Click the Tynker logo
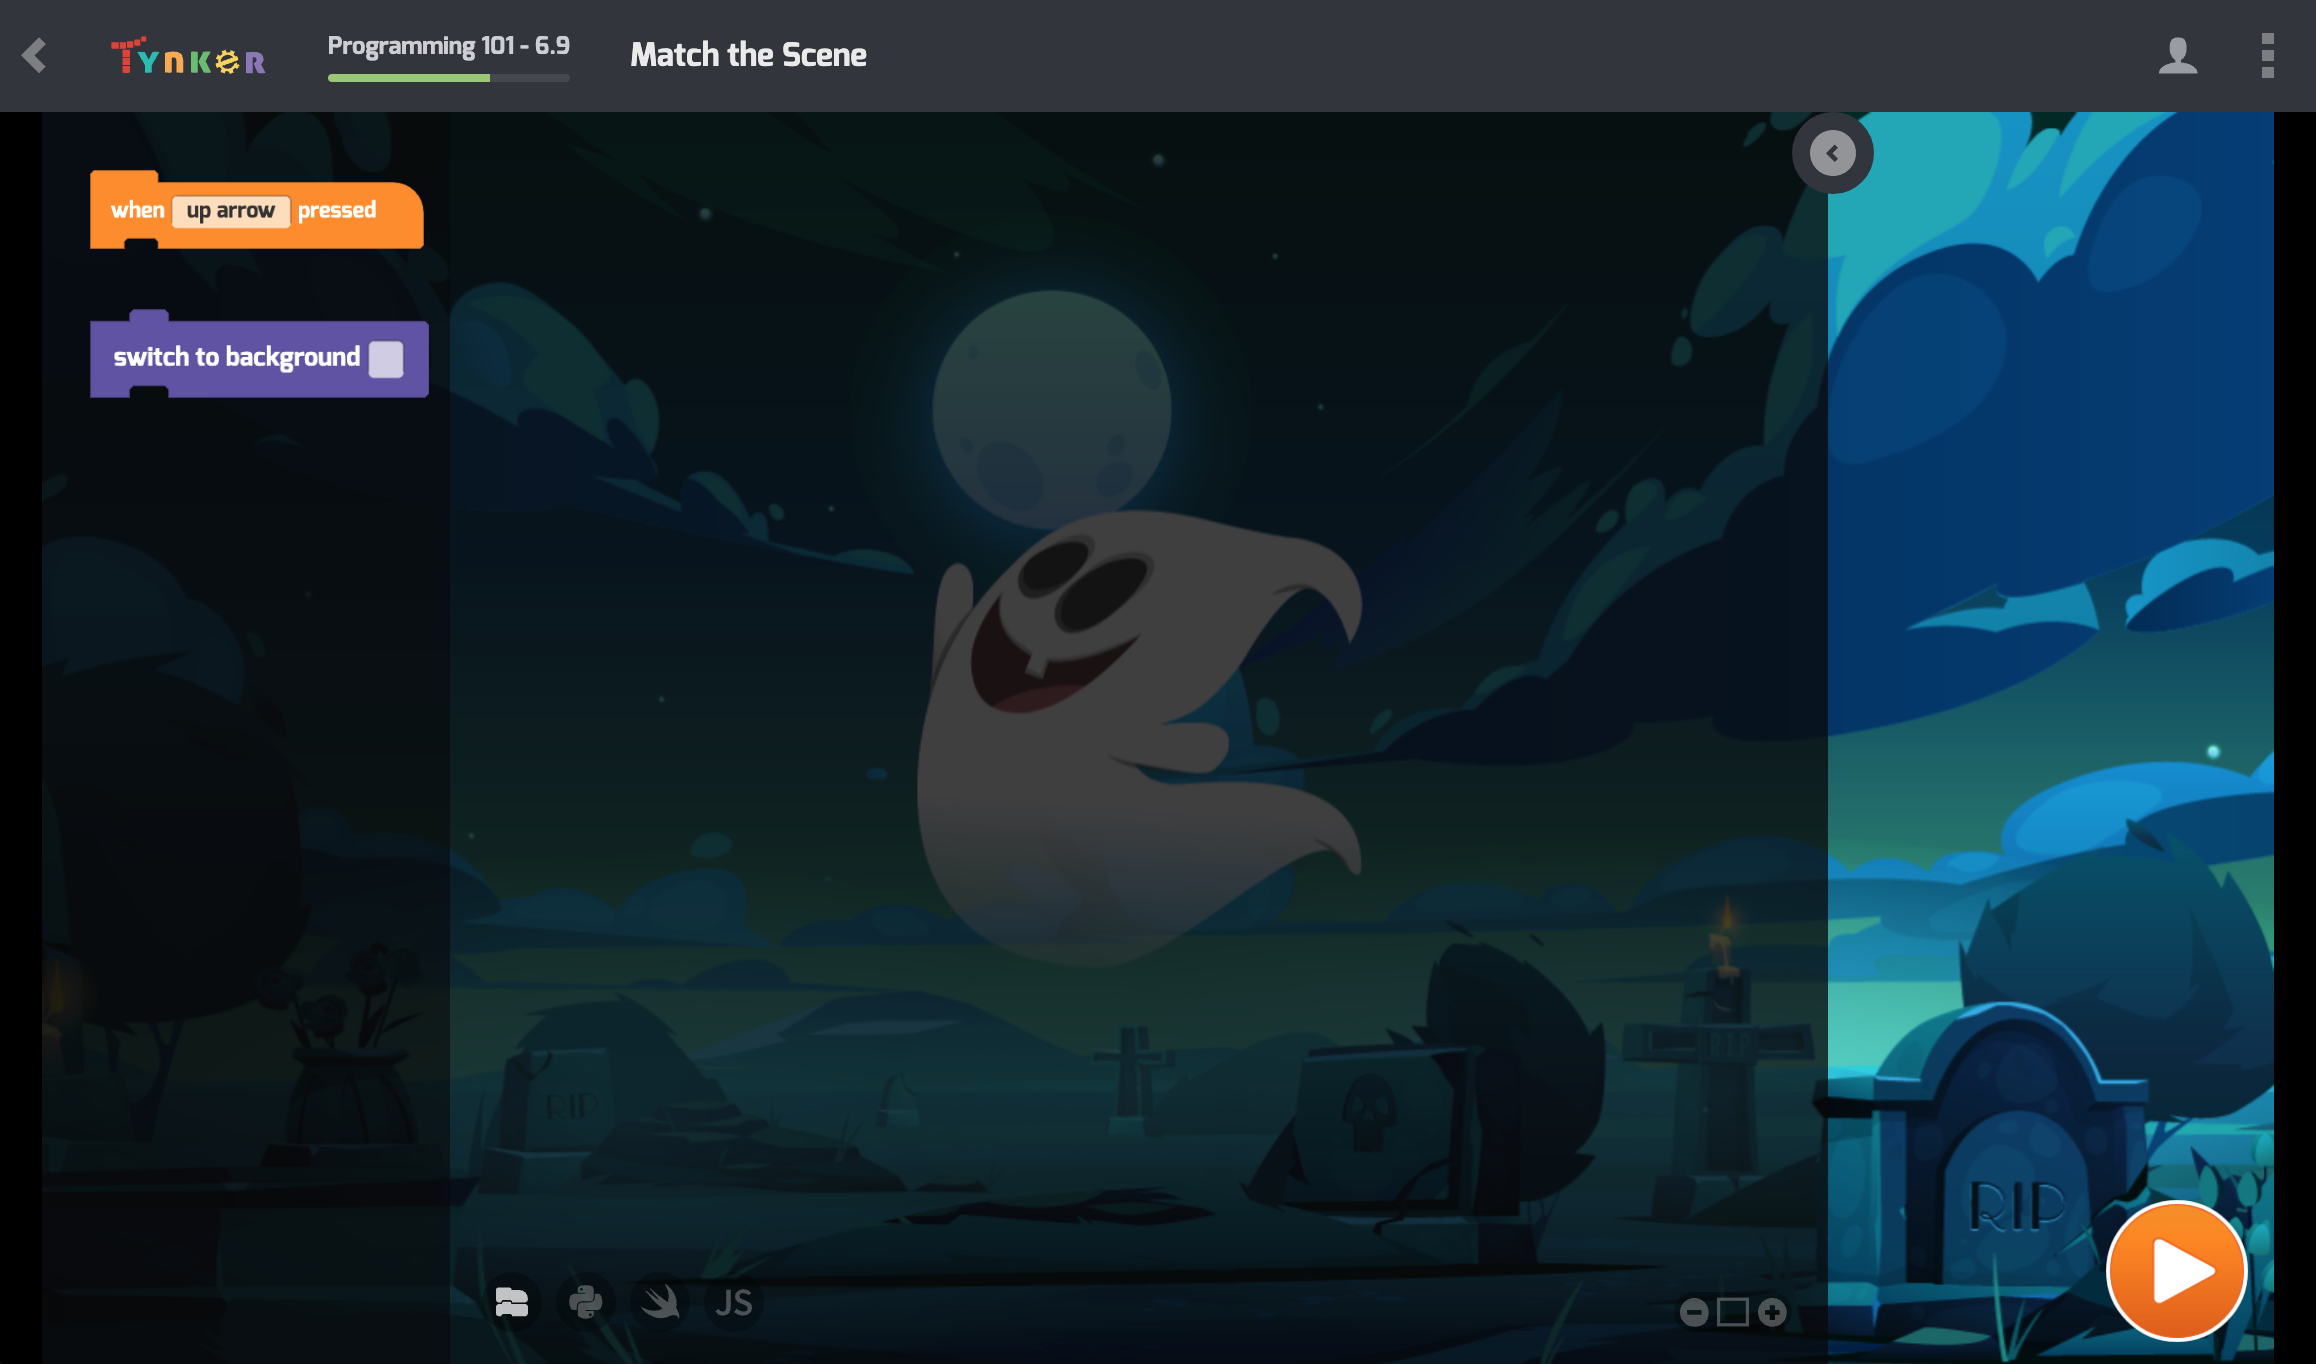This screenshot has width=2316, height=1364. [188, 57]
